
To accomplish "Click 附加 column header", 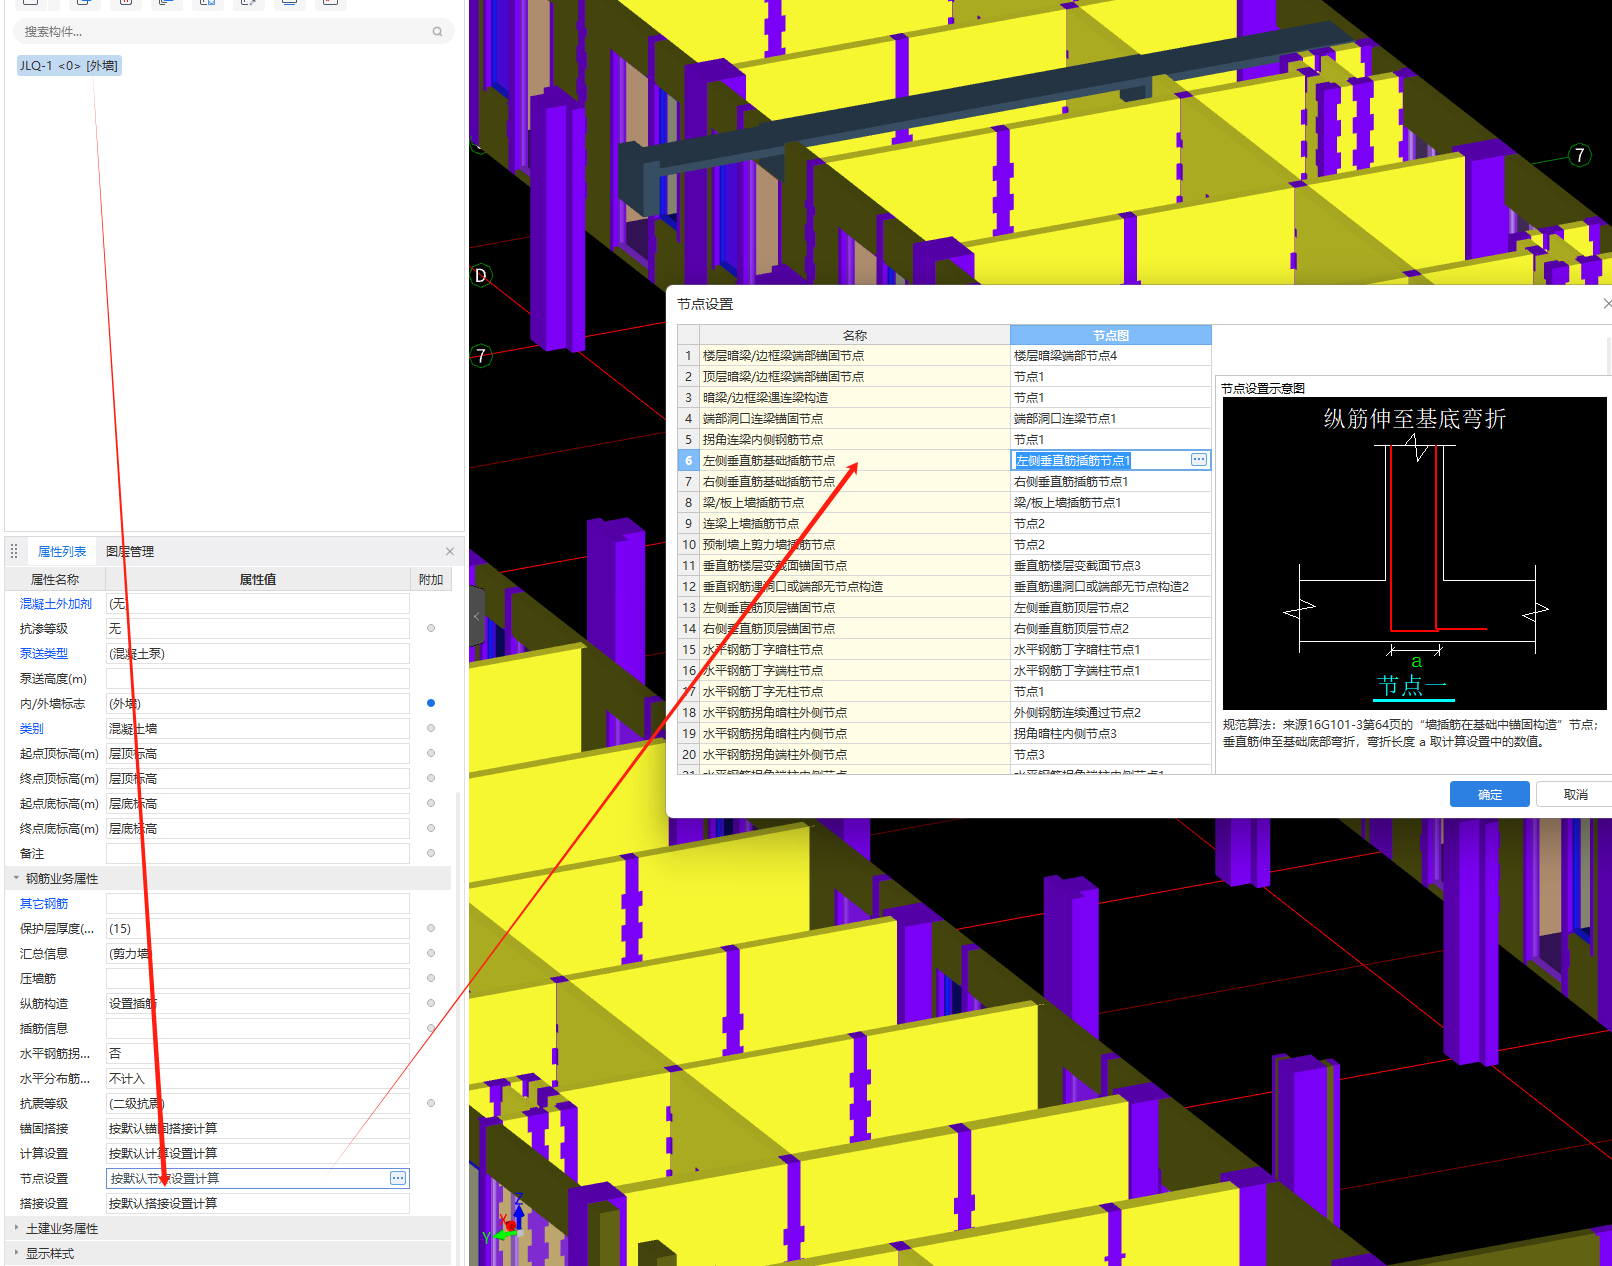I will [431, 579].
